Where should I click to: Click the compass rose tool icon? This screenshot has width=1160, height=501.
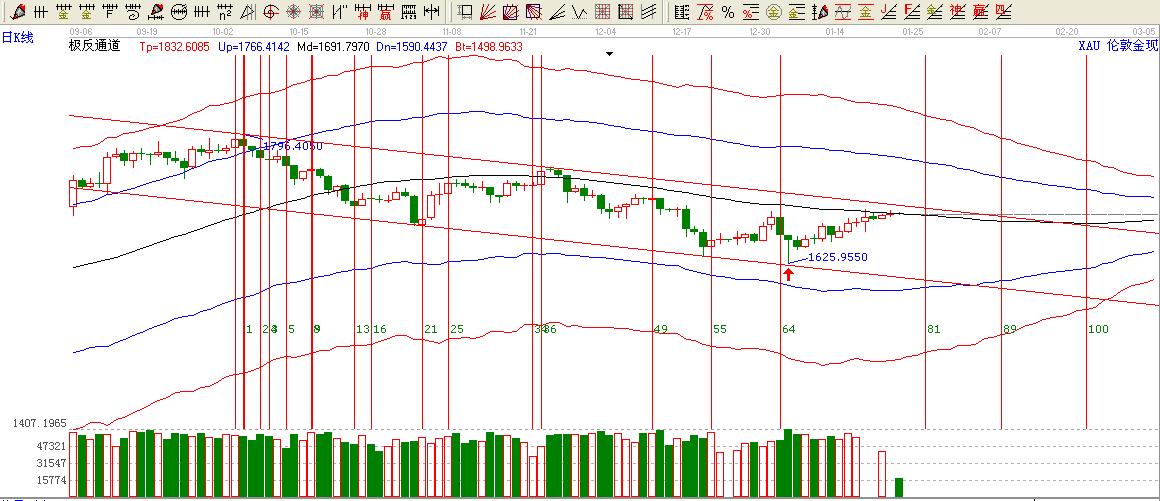[x=293, y=12]
